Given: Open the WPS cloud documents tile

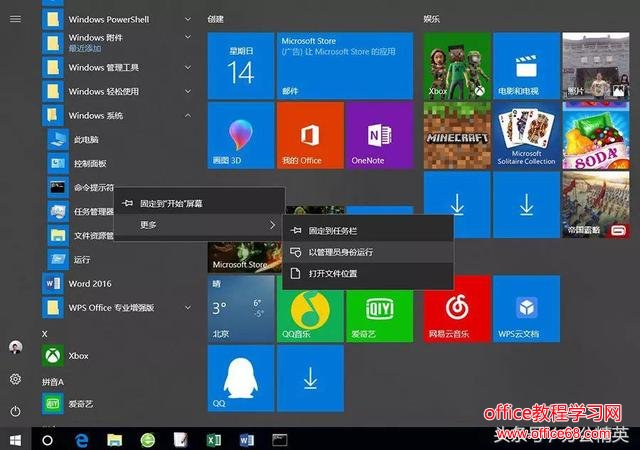Looking at the screenshot, I should pyautogui.click(x=527, y=309).
